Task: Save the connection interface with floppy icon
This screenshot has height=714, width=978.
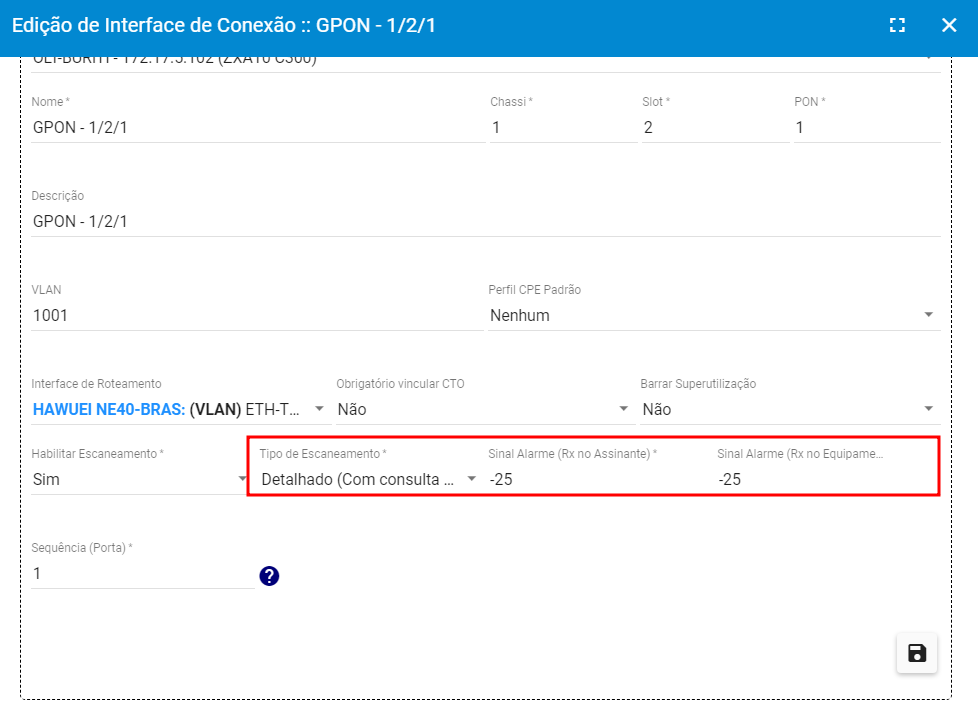Action: tap(916, 653)
